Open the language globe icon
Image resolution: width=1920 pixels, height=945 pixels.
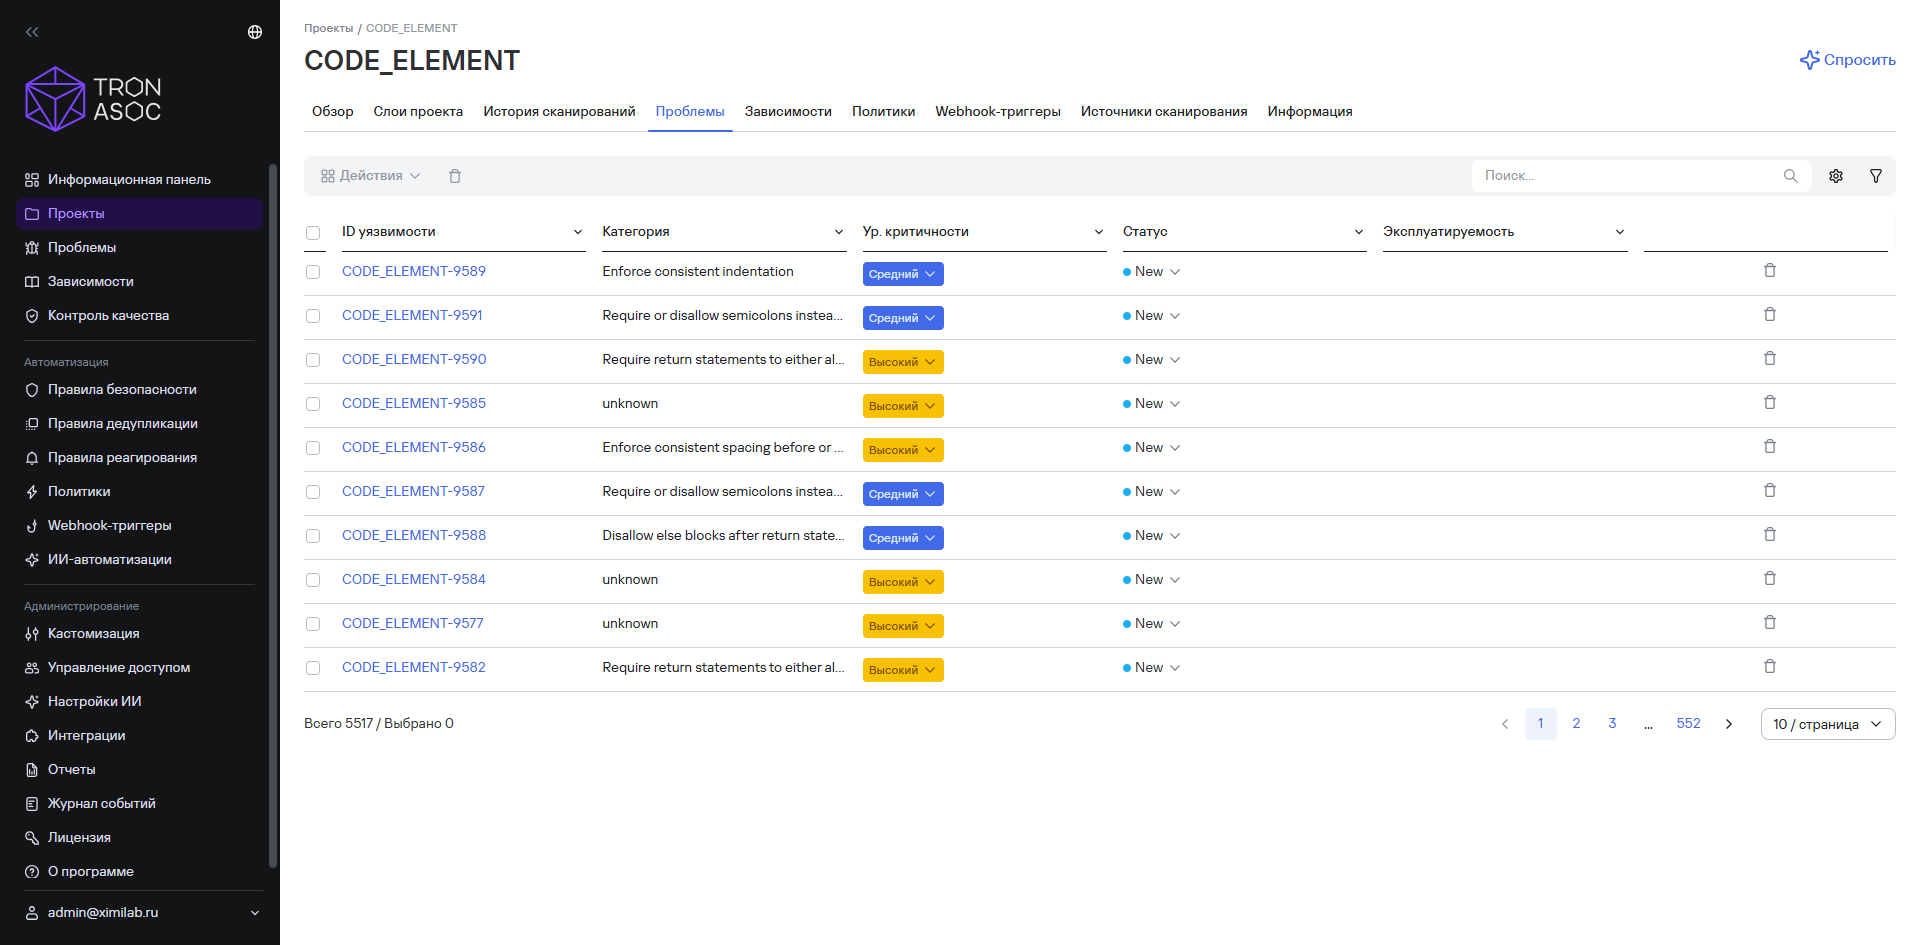click(255, 32)
